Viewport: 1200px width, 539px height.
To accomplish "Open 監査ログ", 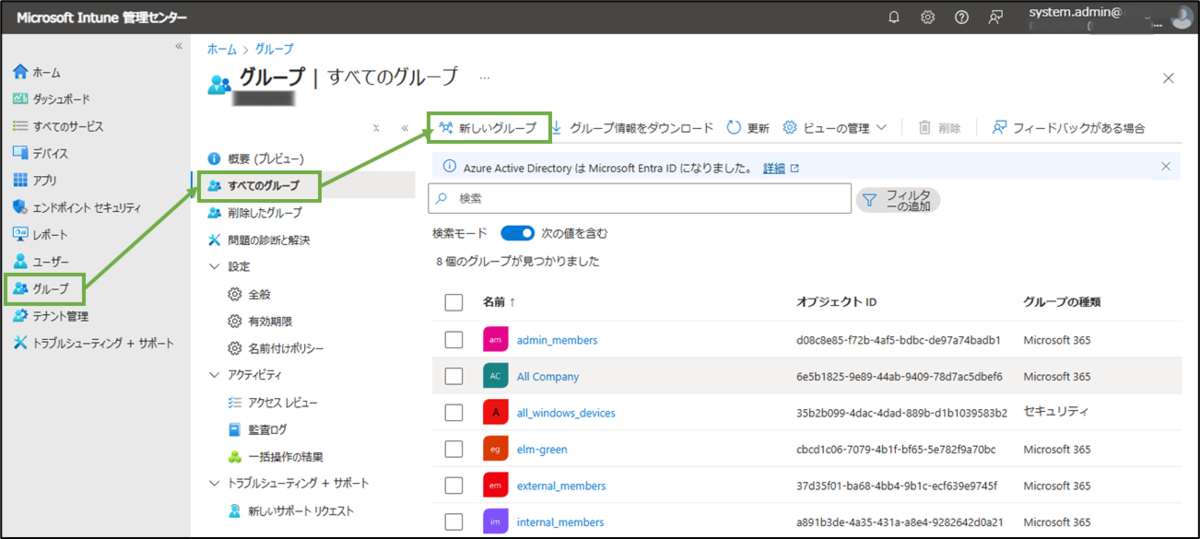I will point(257,429).
